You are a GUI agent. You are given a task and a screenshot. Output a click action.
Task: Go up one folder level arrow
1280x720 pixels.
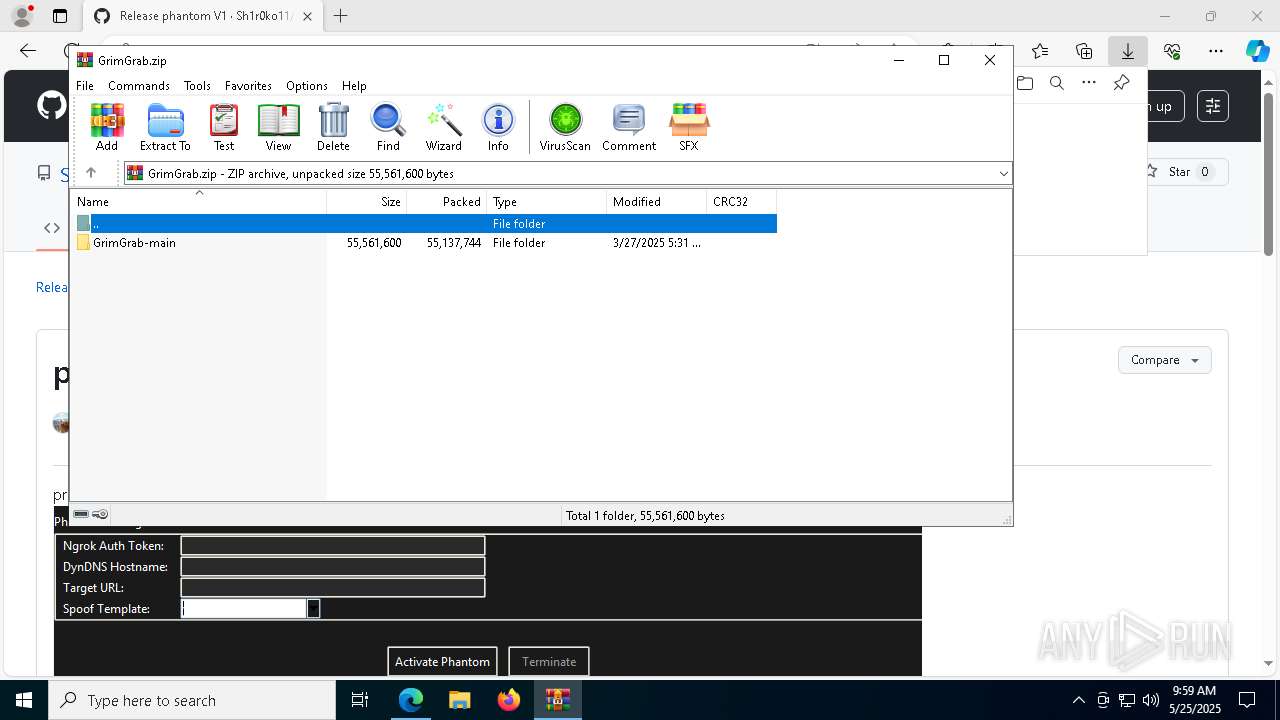pos(90,173)
